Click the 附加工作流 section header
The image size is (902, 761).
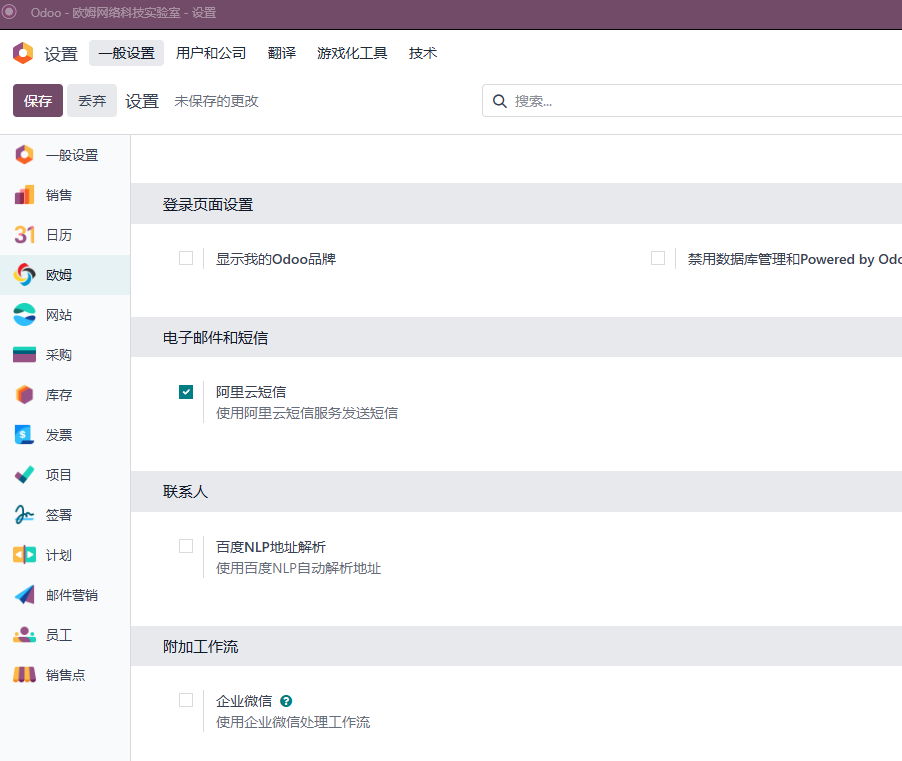200,647
